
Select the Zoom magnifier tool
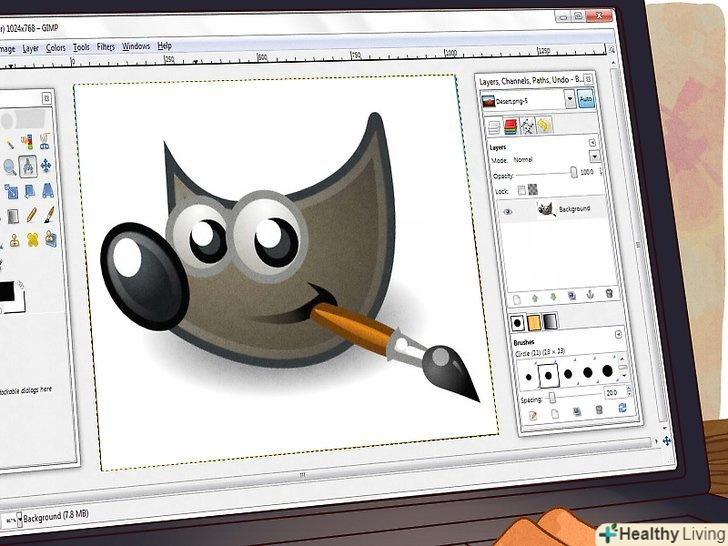click(x=9, y=167)
